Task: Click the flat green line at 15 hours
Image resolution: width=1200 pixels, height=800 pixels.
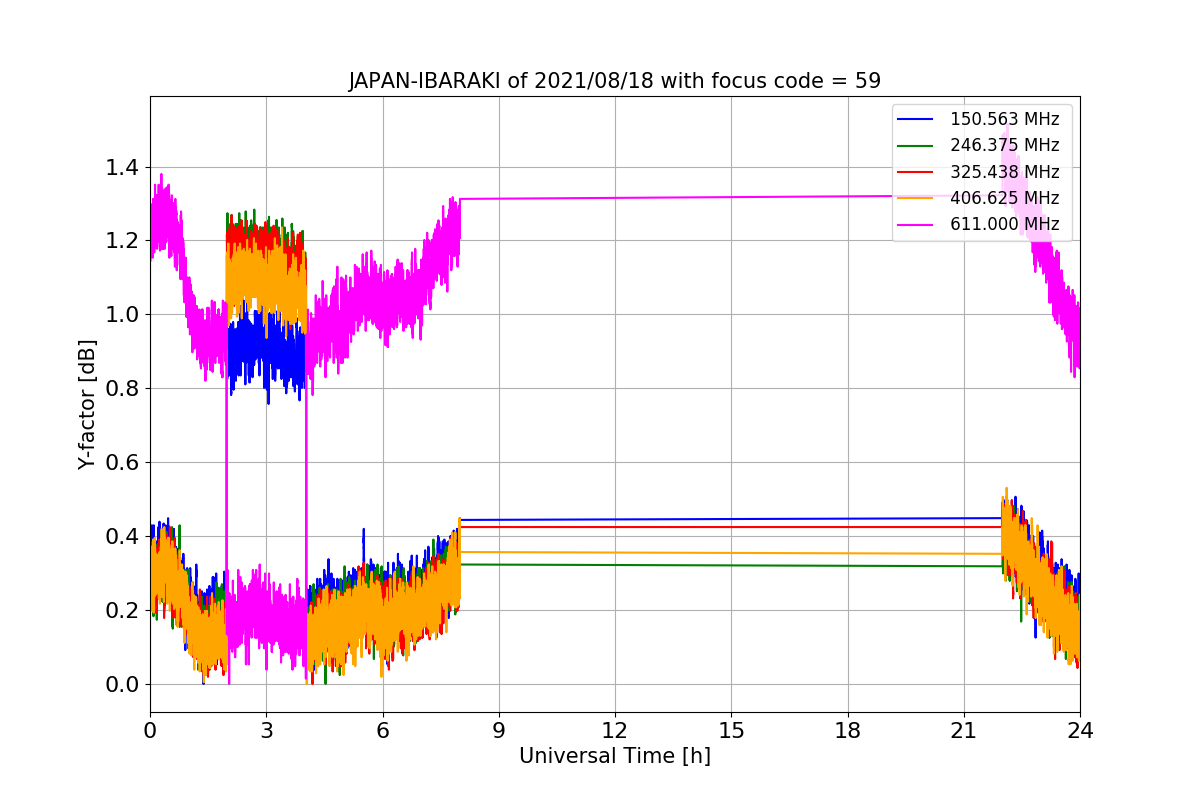Action: click(731, 565)
